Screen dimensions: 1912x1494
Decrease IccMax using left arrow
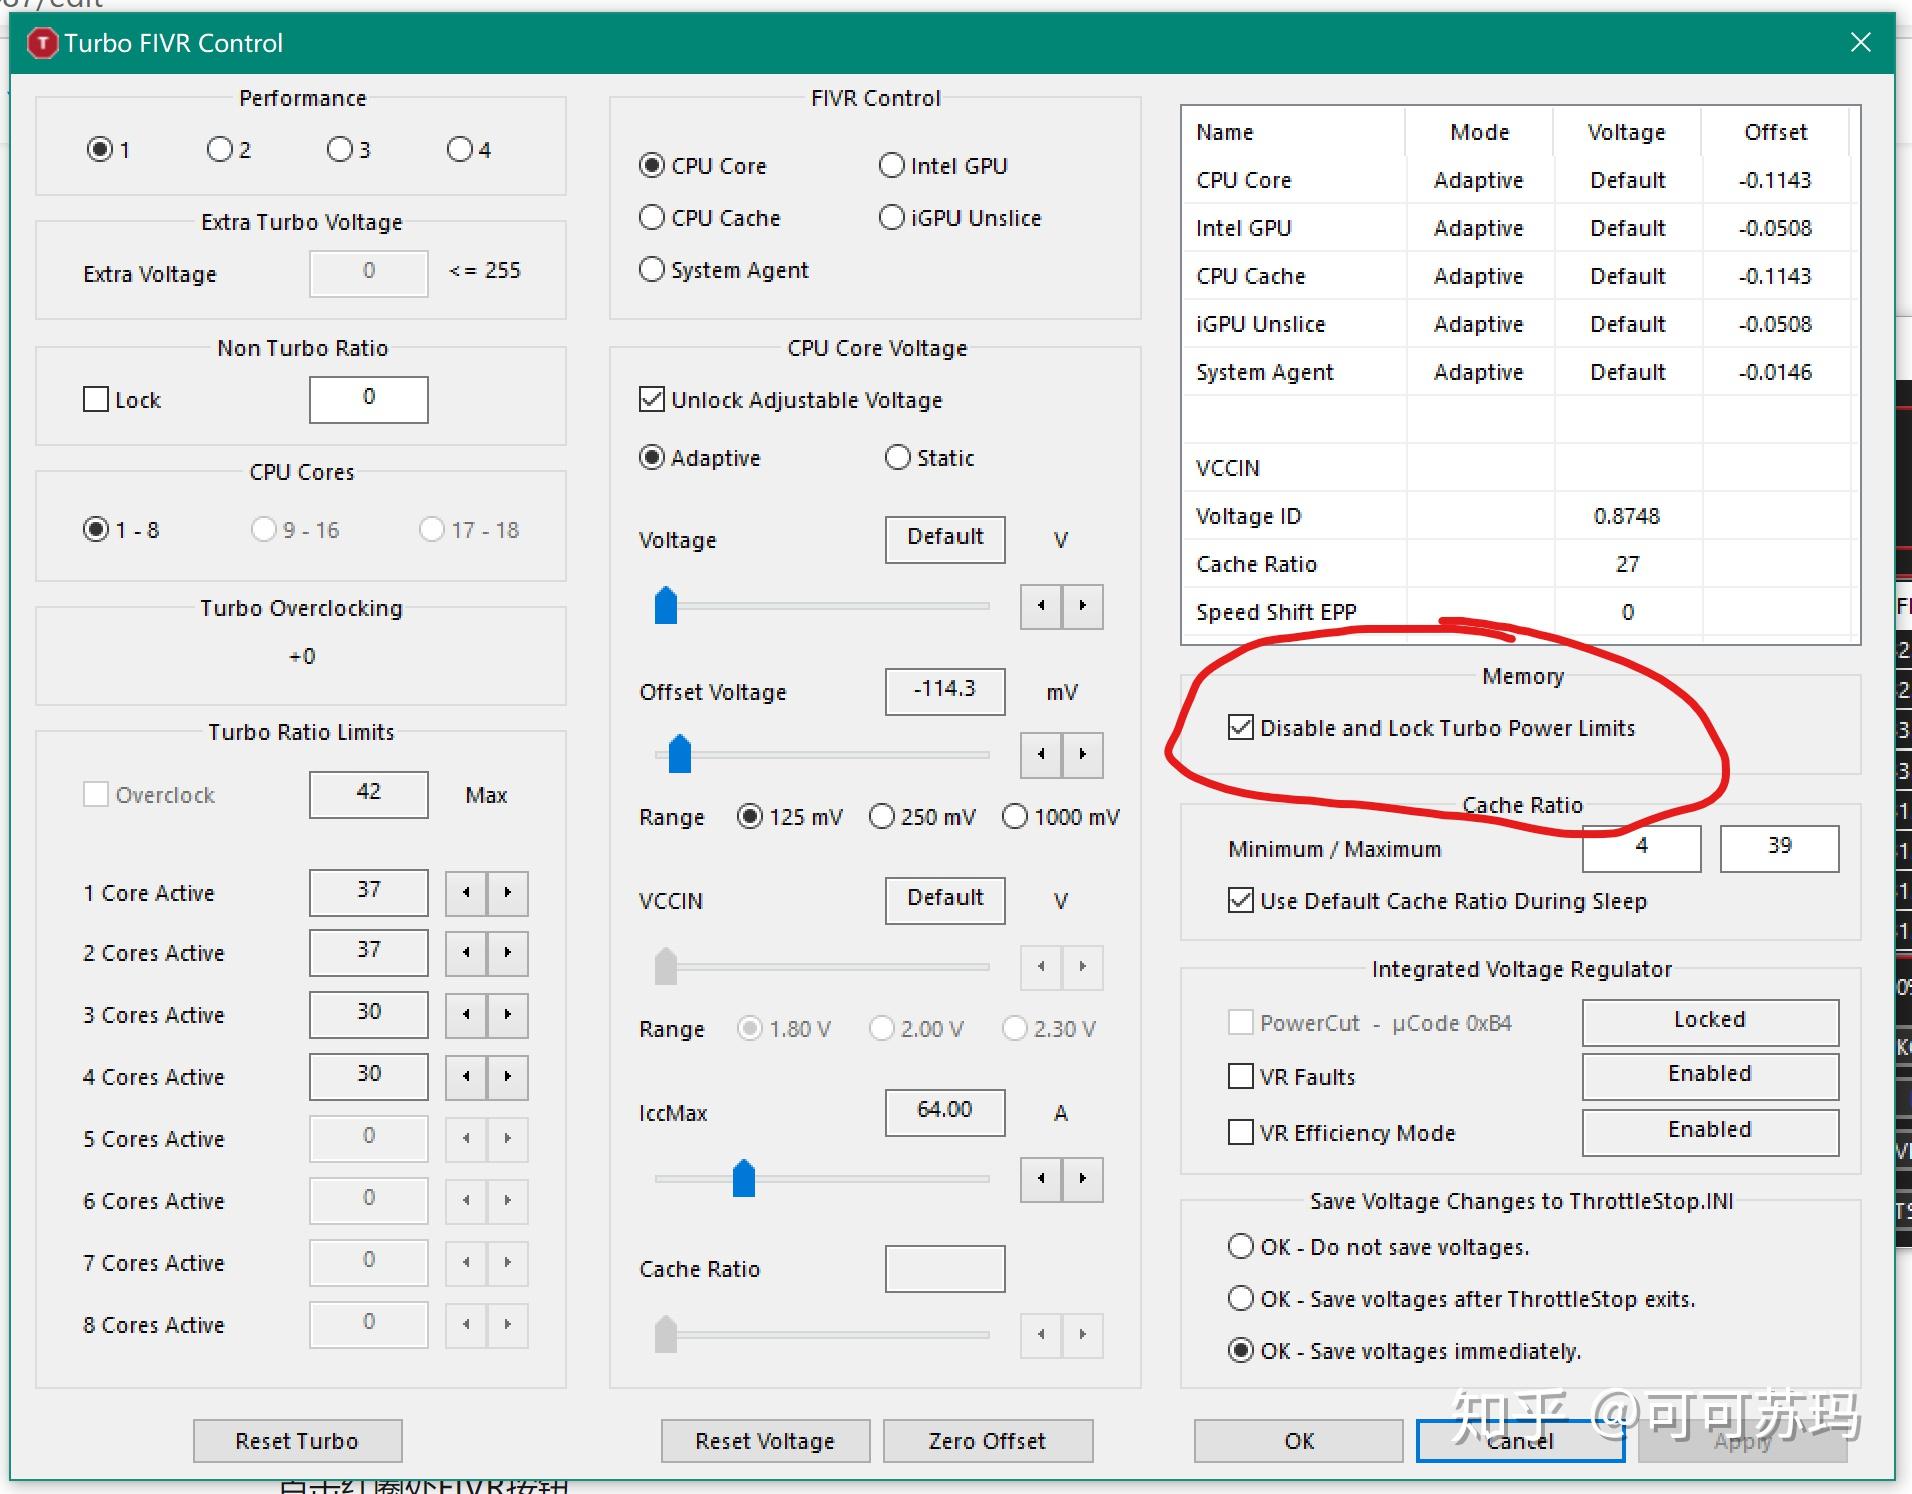click(x=1041, y=1179)
